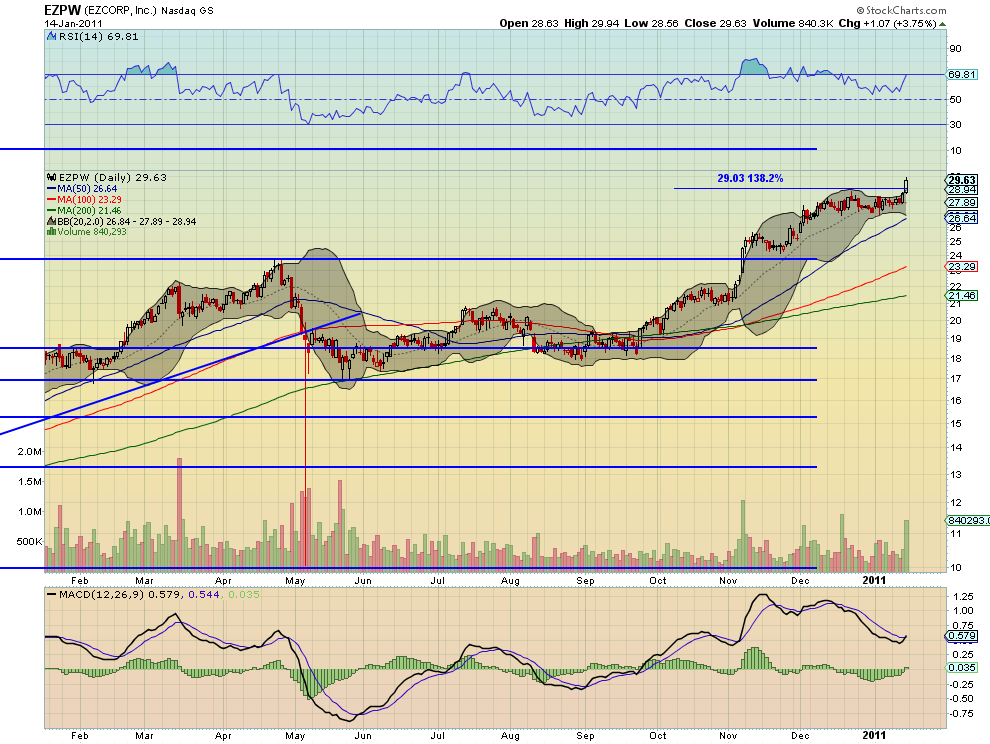990x744 pixels.
Task: Click the chart date '14-Jan-2011'
Action: coord(73,23)
